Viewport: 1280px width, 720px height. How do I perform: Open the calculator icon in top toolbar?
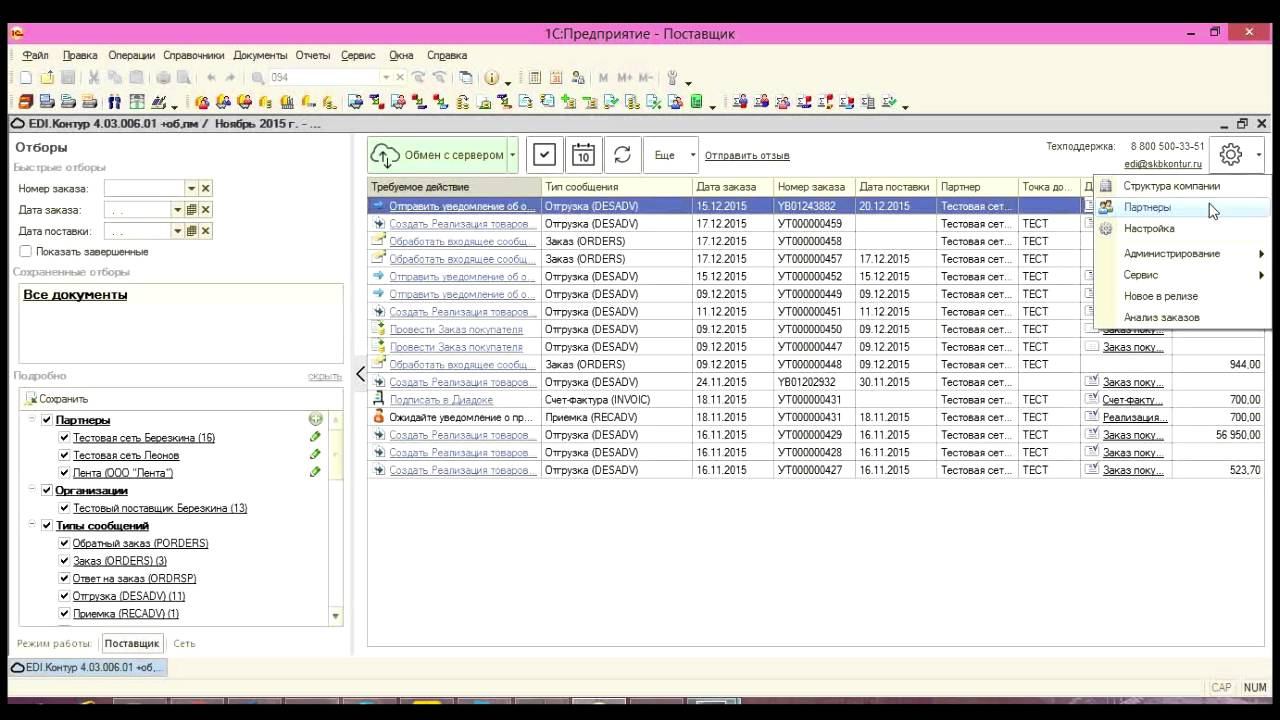[x=535, y=78]
